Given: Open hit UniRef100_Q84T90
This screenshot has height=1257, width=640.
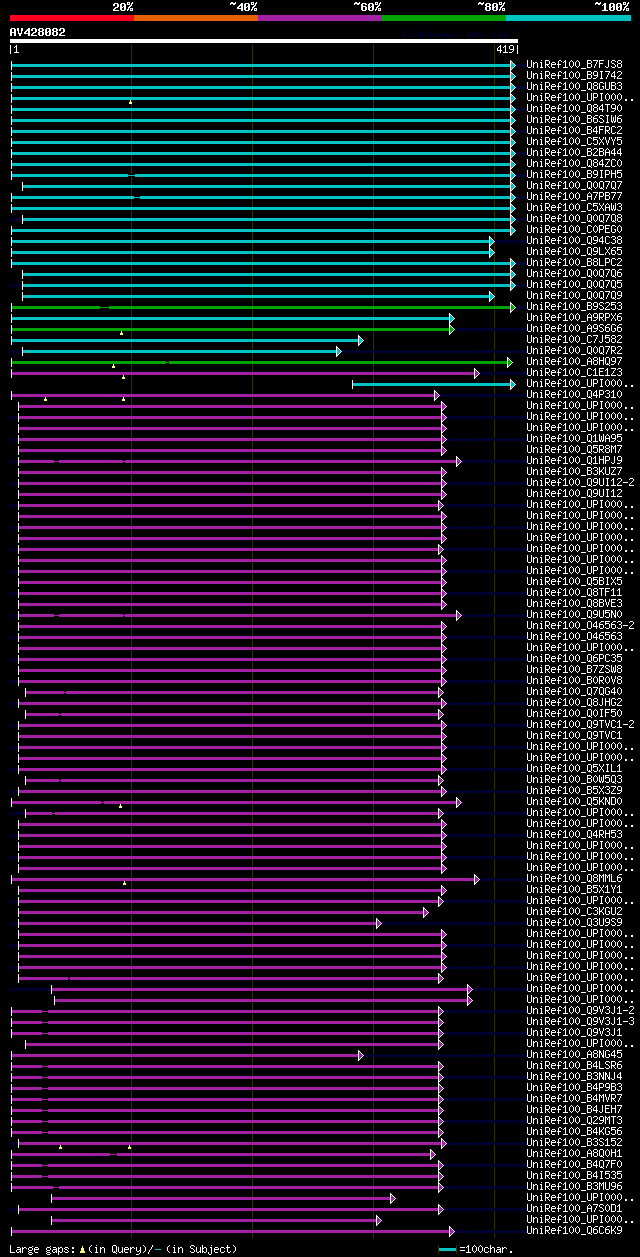Looking at the screenshot, I should click(574, 108).
